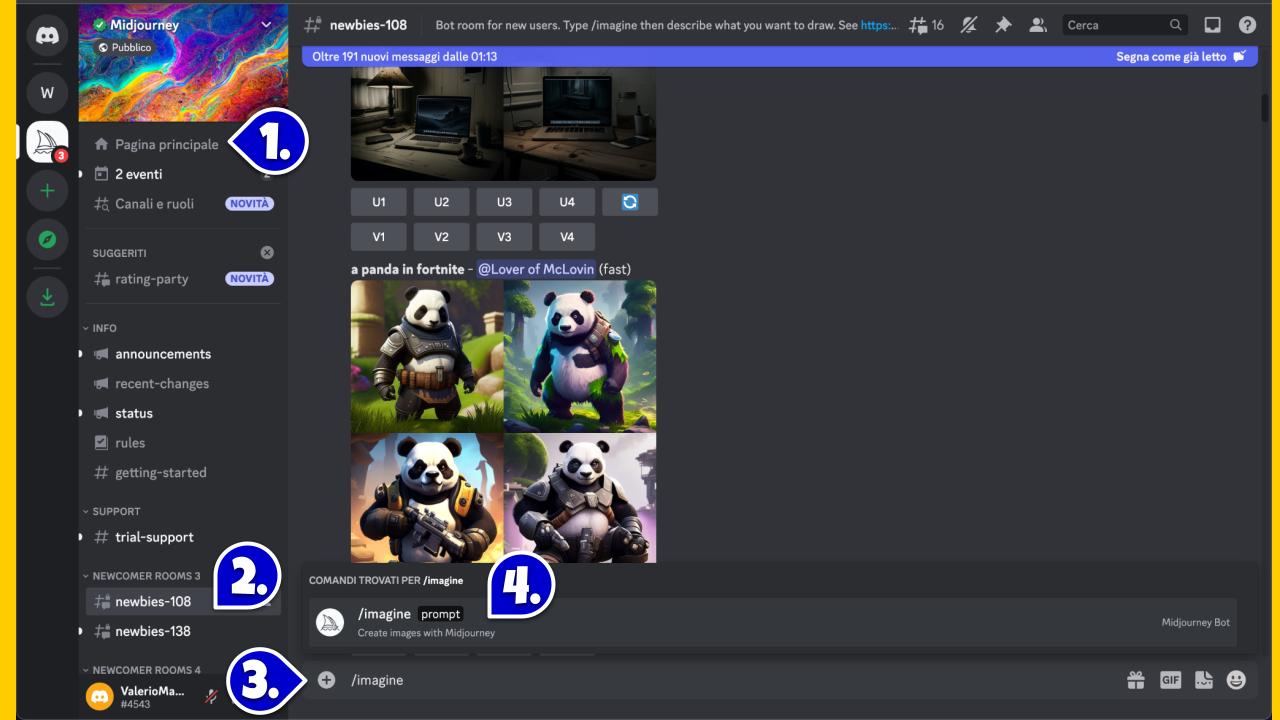Click @Lover of McLovin mention
The height and width of the screenshot is (720, 1280).
pyautogui.click(x=535, y=269)
